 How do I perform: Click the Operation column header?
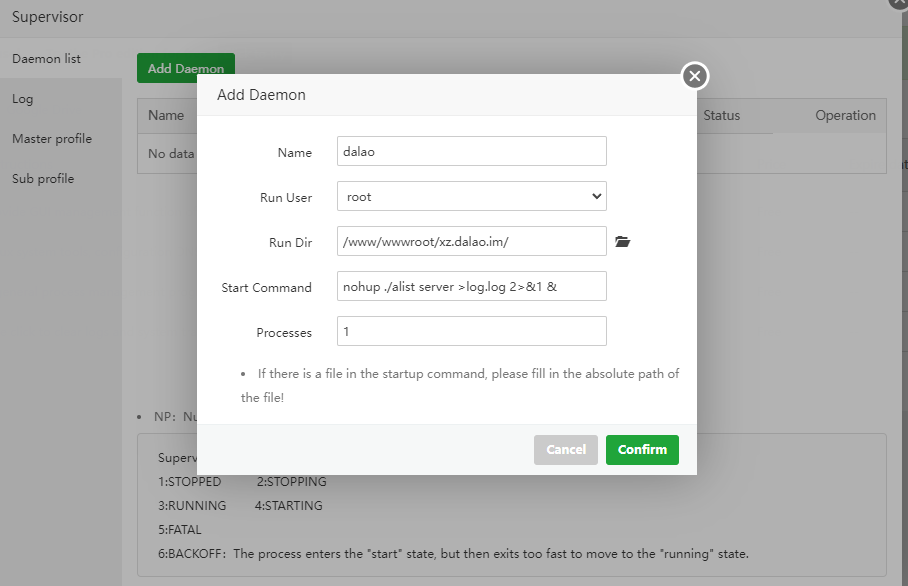[845, 115]
